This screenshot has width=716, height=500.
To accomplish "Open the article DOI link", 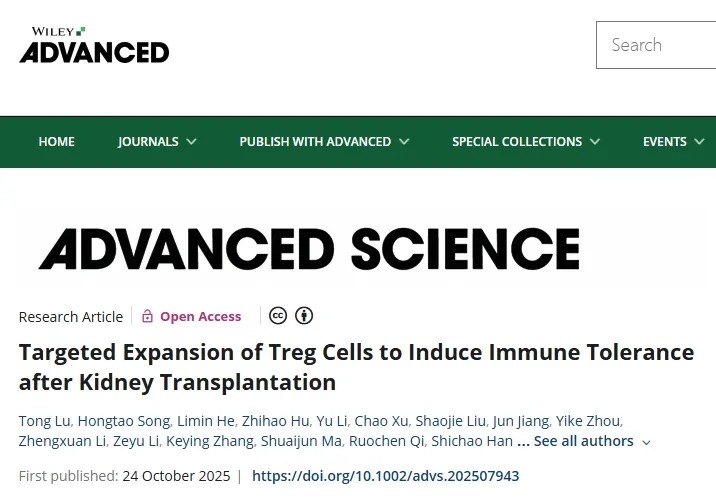I will (x=385, y=476).
